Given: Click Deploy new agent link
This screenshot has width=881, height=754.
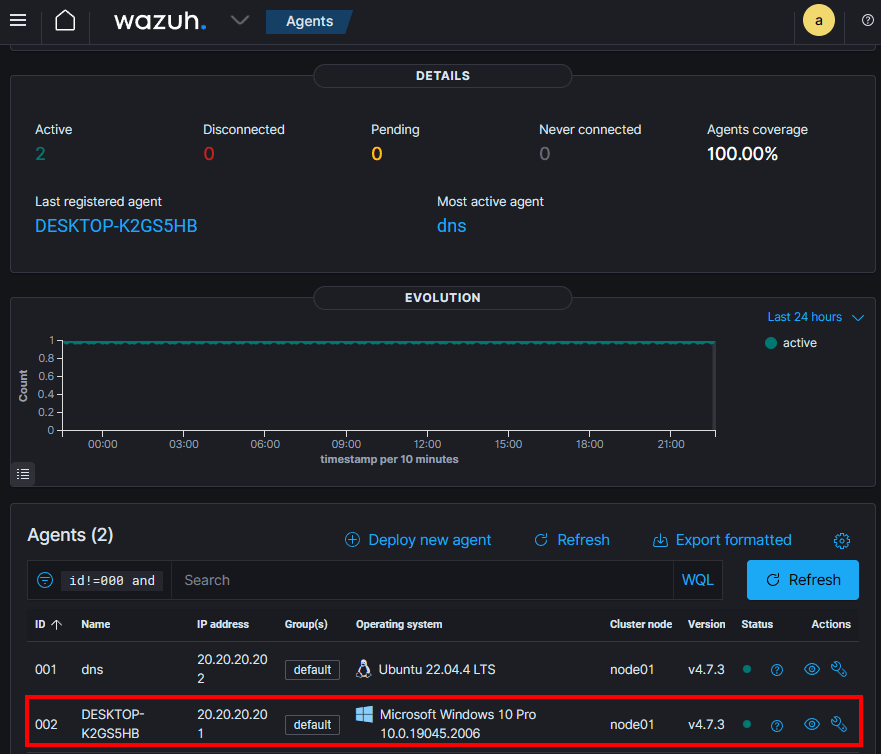Looking at the screenshot, I should (x=418, y=540).
